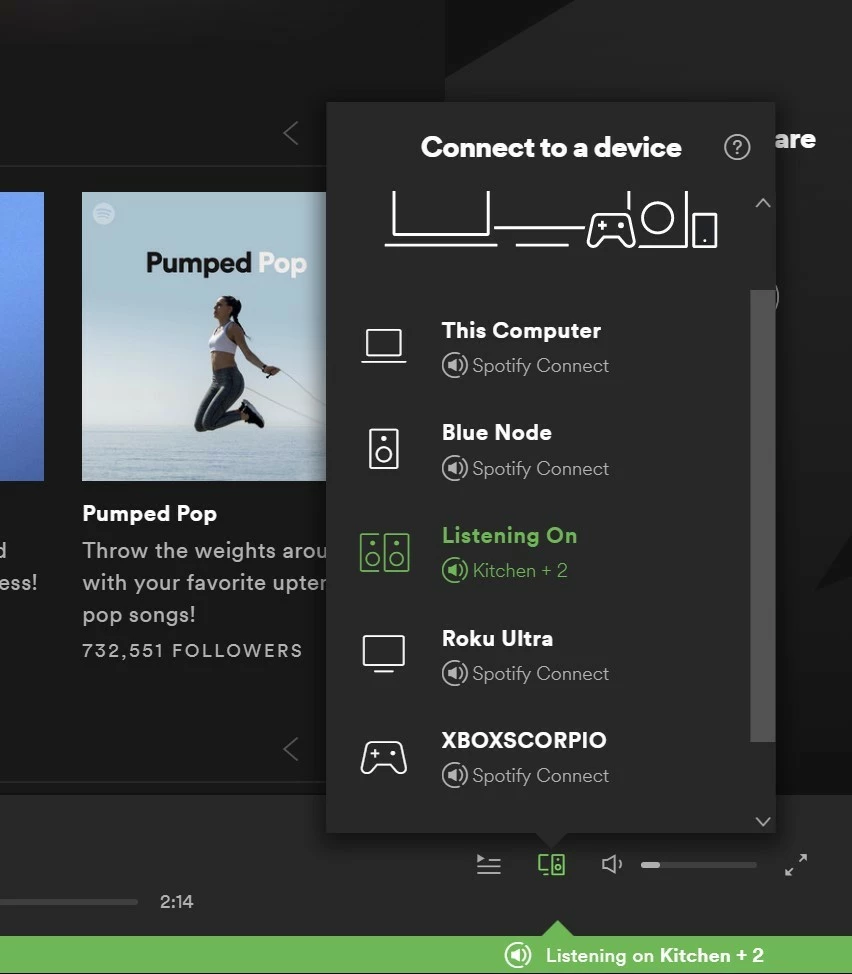This screenshot has width=852, height=974.
Task: Click the device list scrollbar thumb
Action: [763, 516]
